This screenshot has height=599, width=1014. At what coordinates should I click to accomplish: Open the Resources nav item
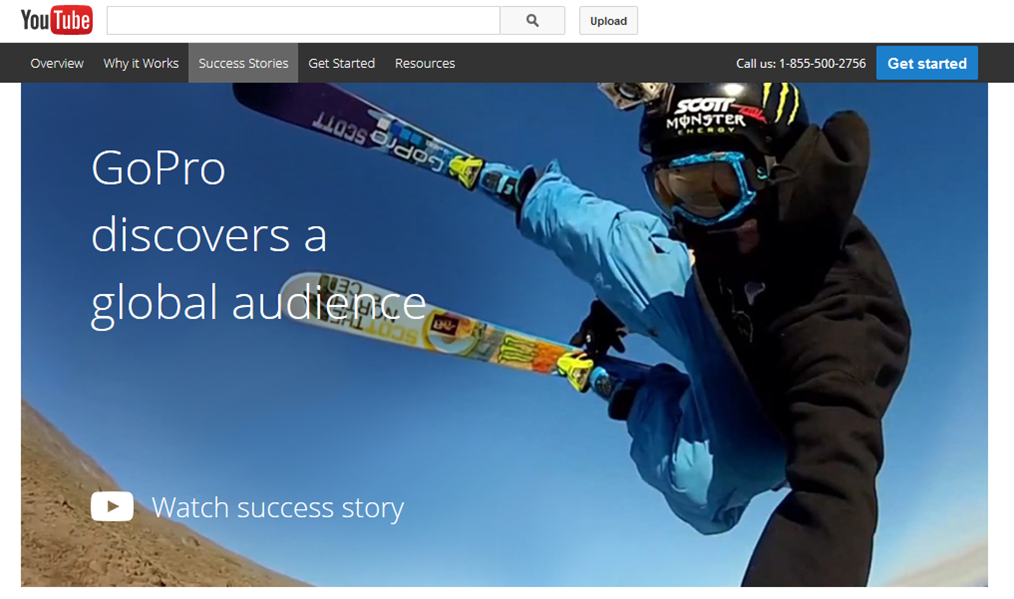point(425,63)
